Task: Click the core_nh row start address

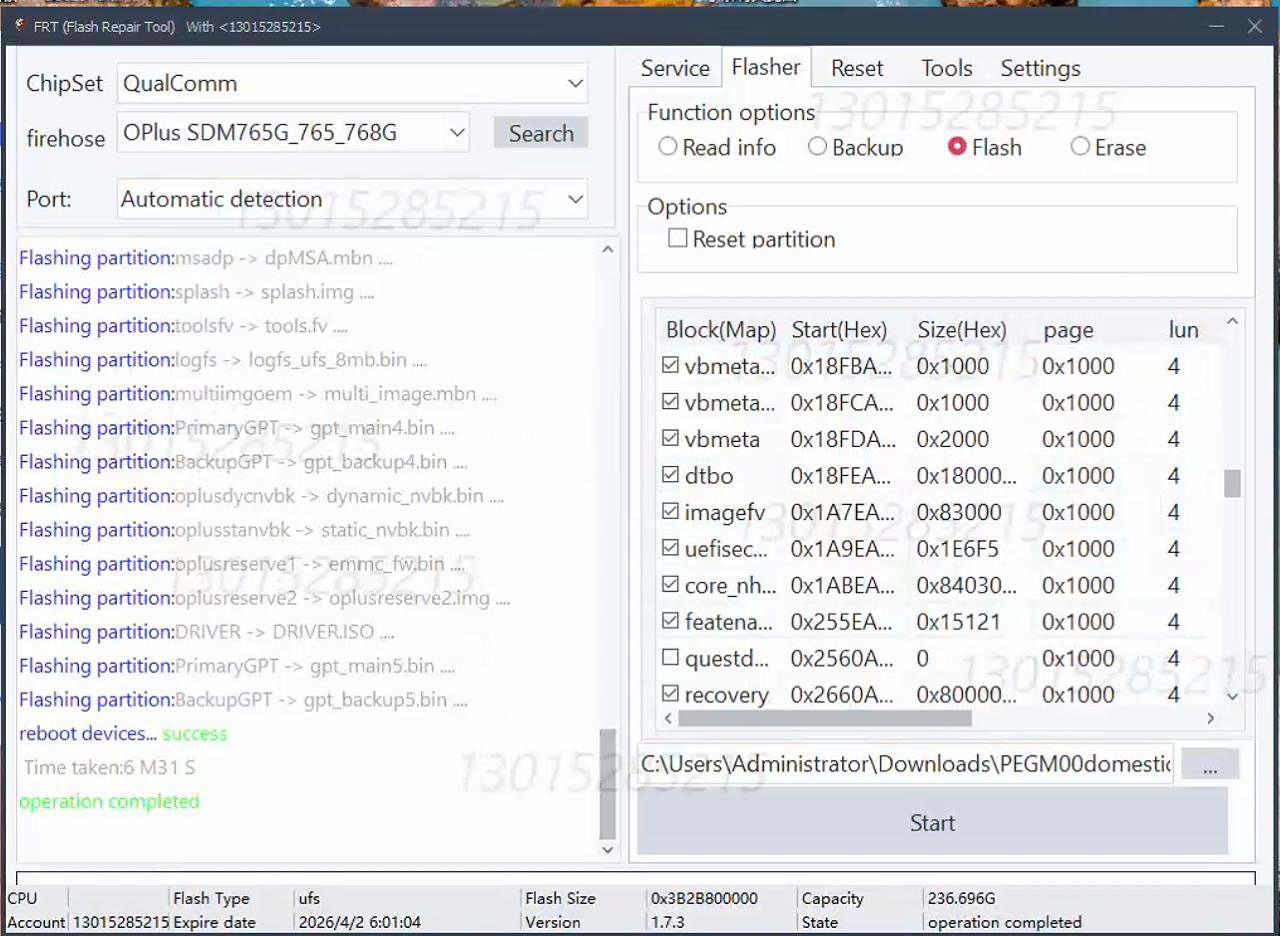Action: click(x=842, y=585)
